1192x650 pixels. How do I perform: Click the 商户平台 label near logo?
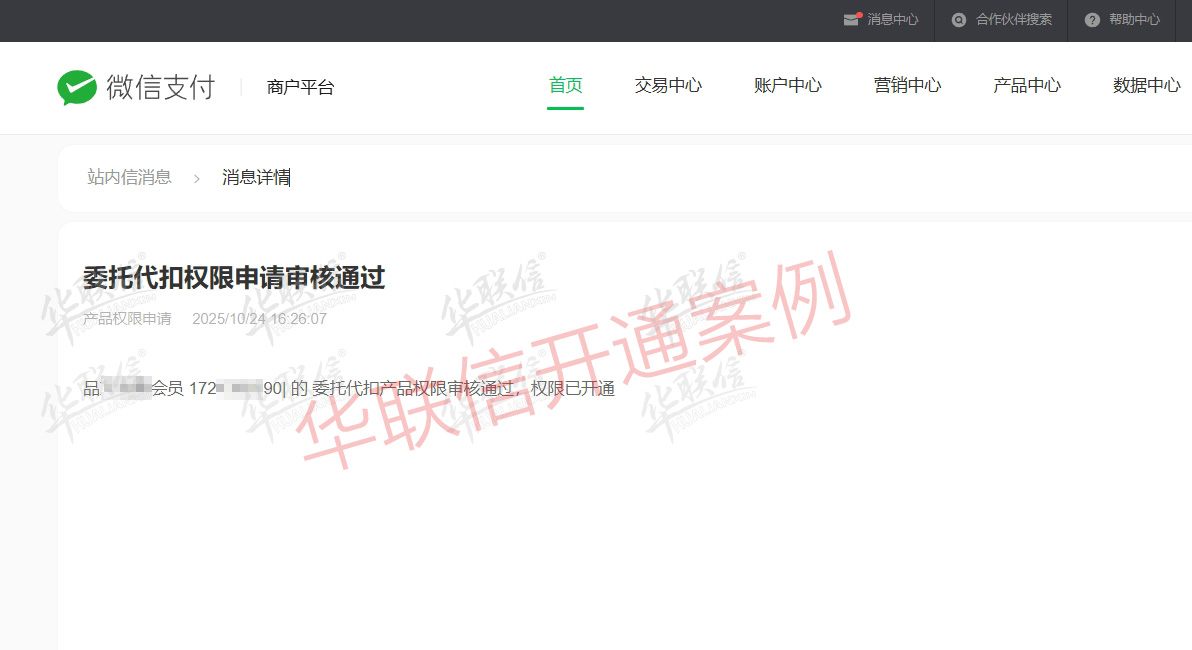pos(300,88)
